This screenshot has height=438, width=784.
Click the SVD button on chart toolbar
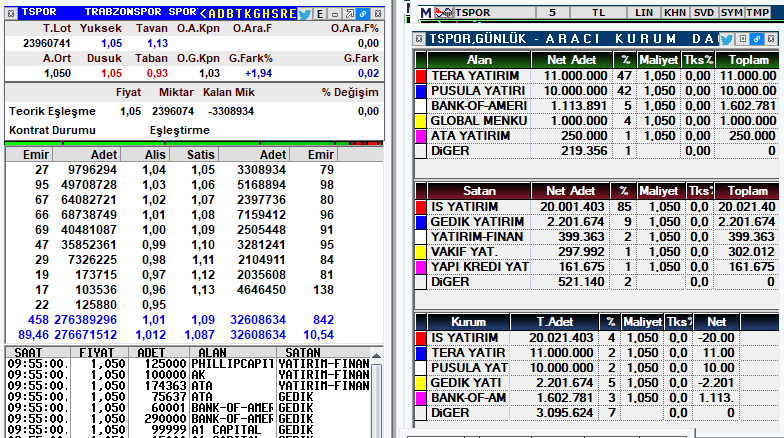tap(704, 12)
